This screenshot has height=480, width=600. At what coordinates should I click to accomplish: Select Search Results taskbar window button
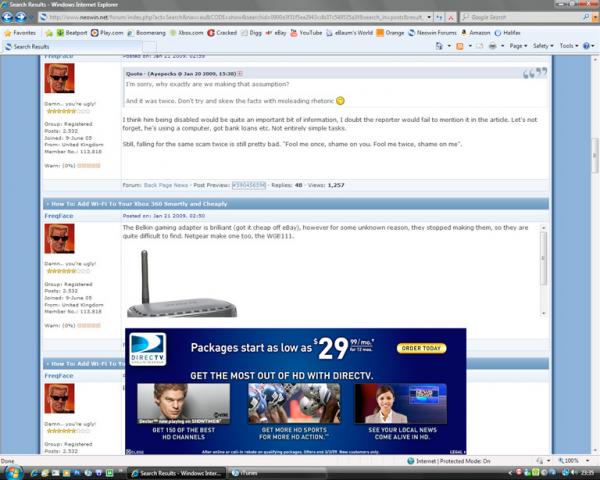[177, 473]
